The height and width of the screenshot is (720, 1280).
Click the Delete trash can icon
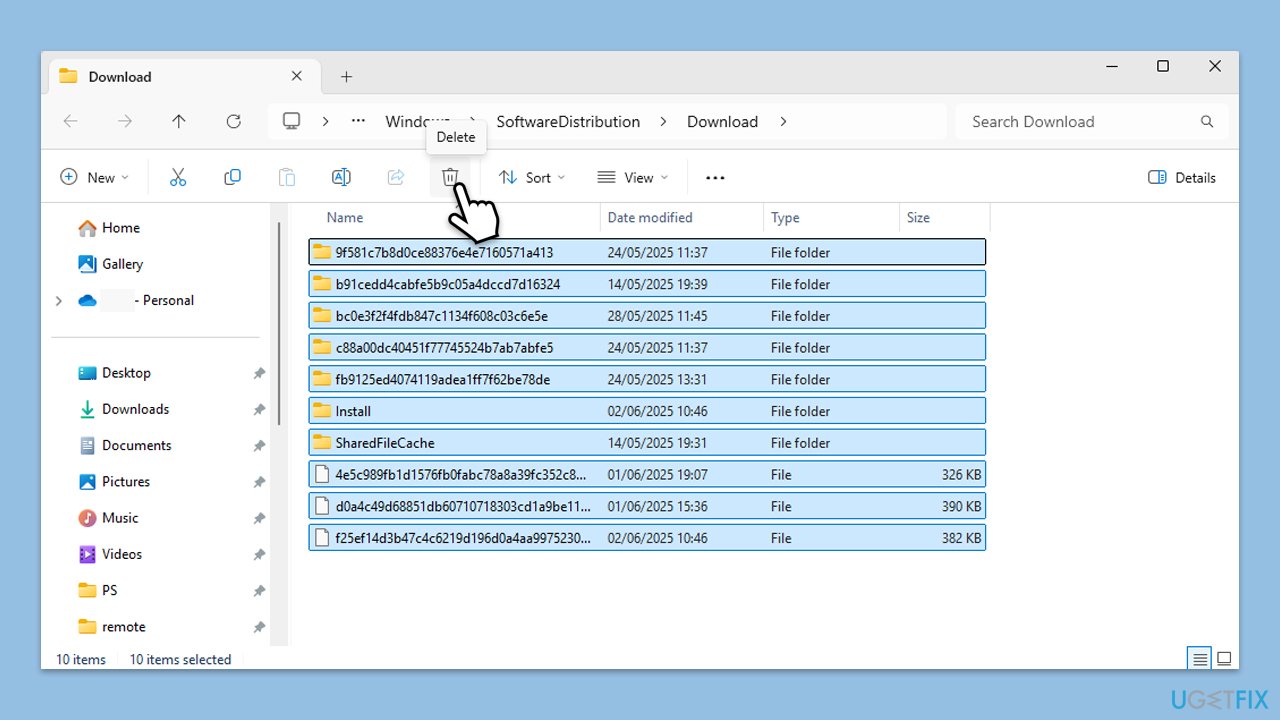[450, 177]
